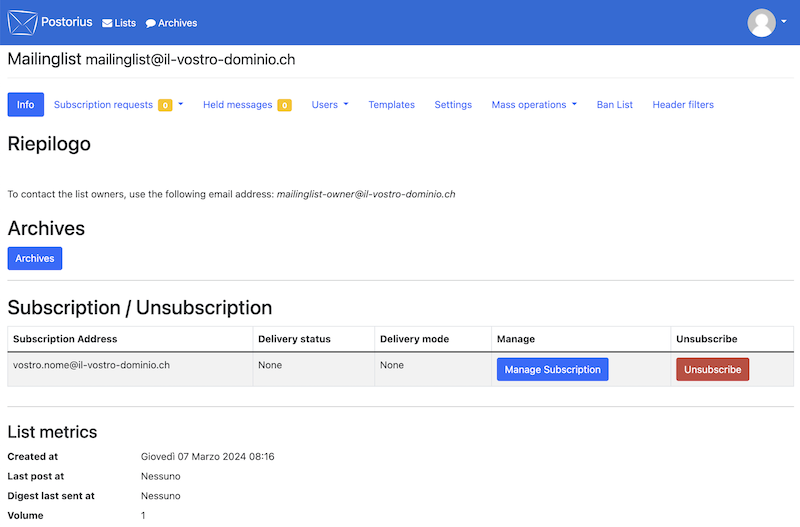Click the Mailinglist address page title

(152, 59)
